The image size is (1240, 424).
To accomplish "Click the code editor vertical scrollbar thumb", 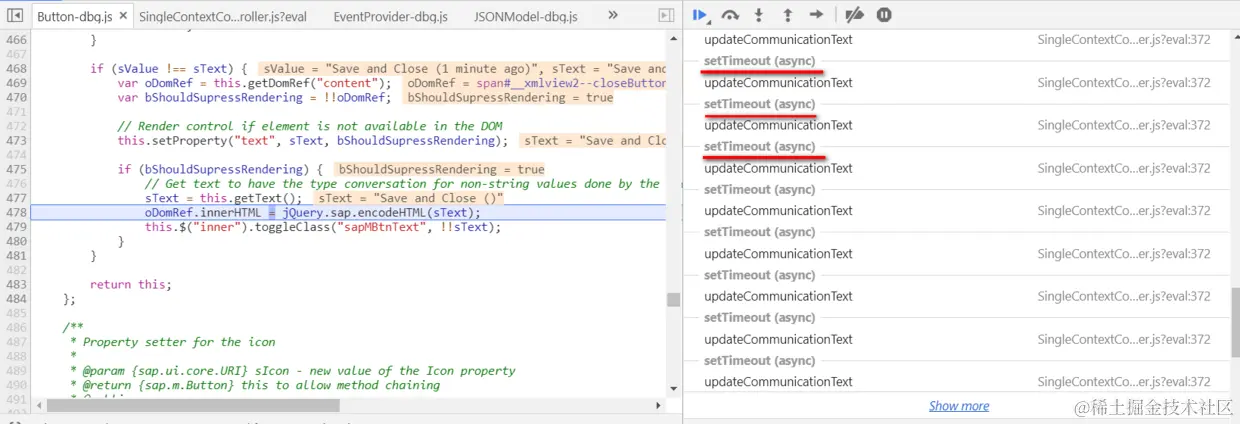I will (x=674, y=300).
